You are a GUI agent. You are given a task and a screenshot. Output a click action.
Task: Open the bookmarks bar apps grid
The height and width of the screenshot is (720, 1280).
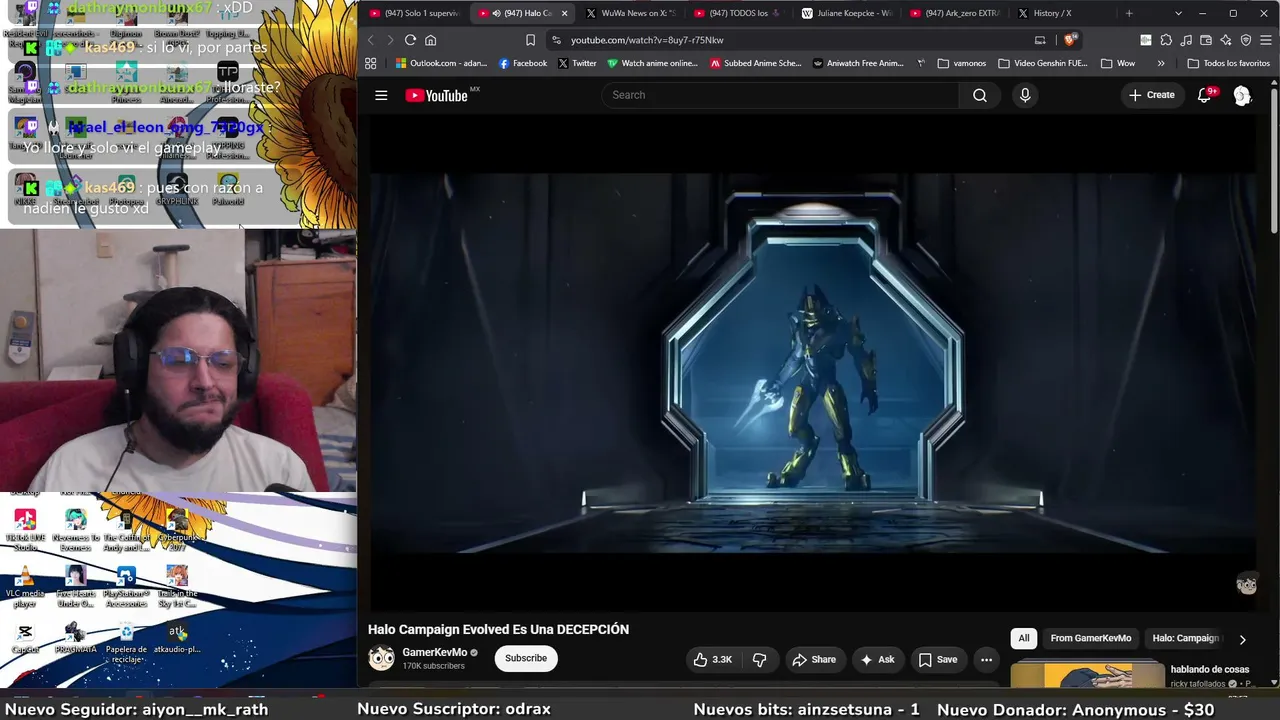pyautogui.click(x=370, y=63)
